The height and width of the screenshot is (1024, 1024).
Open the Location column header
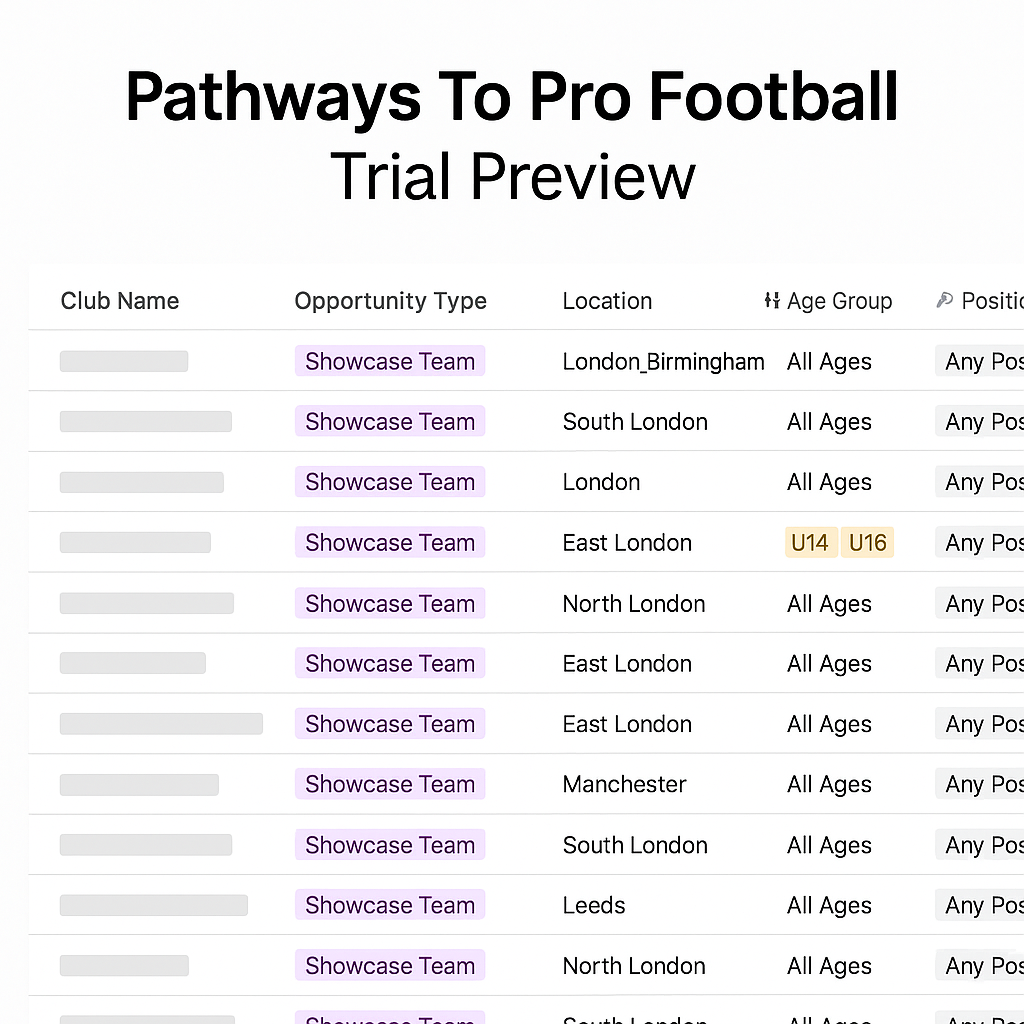point(607,301)
